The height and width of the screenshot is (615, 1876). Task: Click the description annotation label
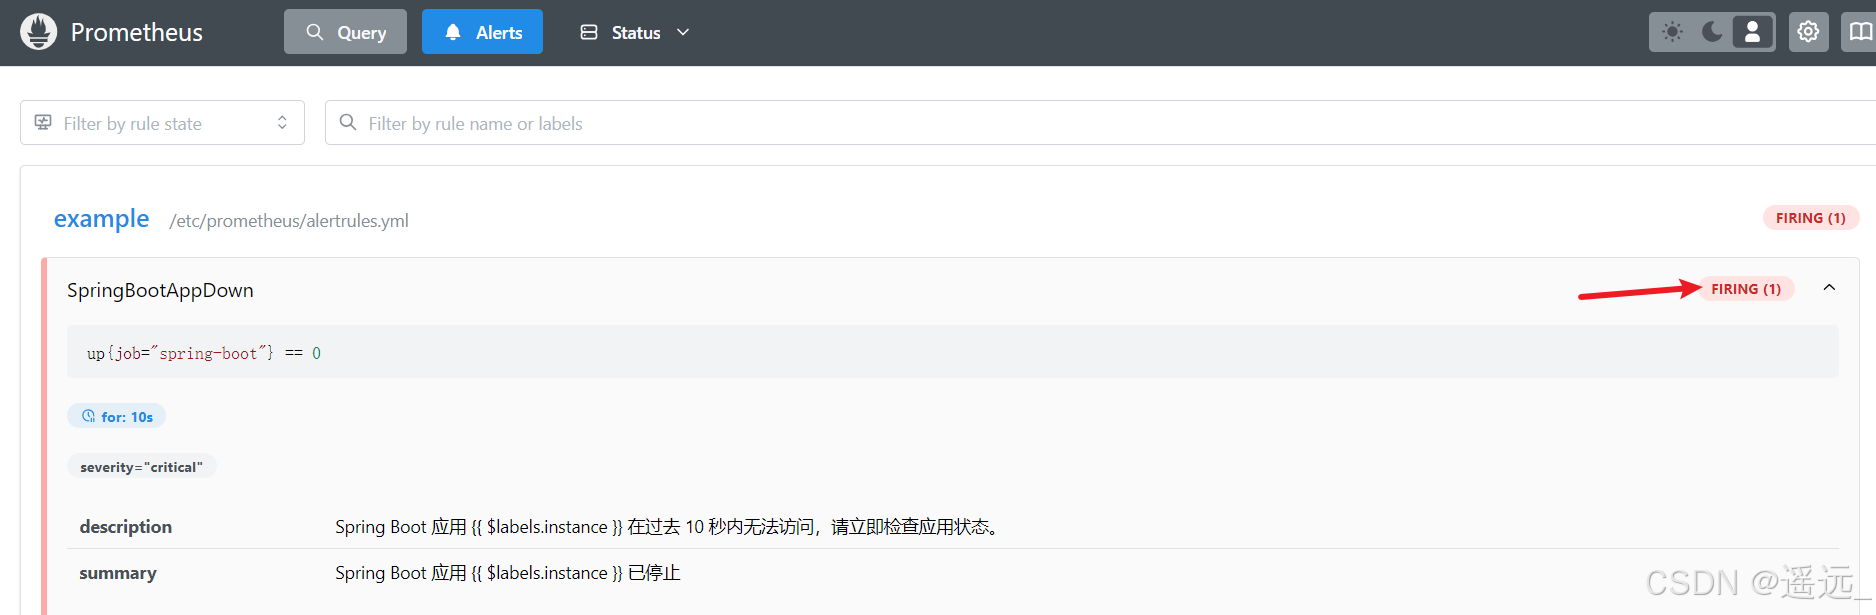click(x=126, y=527)
